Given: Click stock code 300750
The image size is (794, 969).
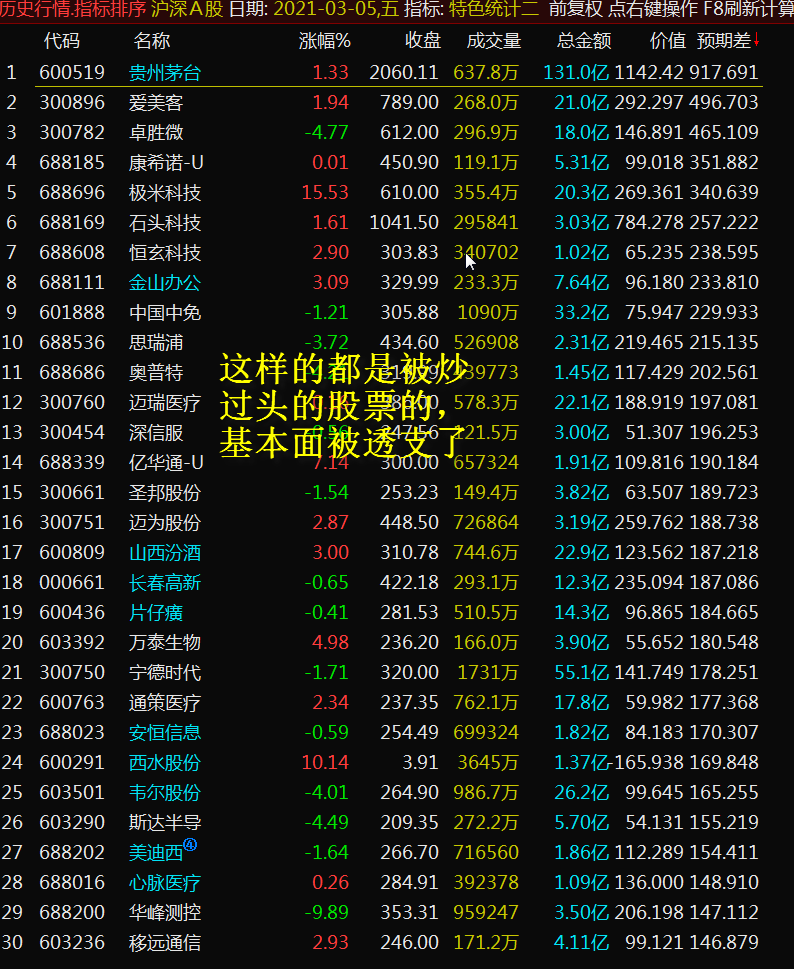Looking at the screenshot, I should [72, 672].
